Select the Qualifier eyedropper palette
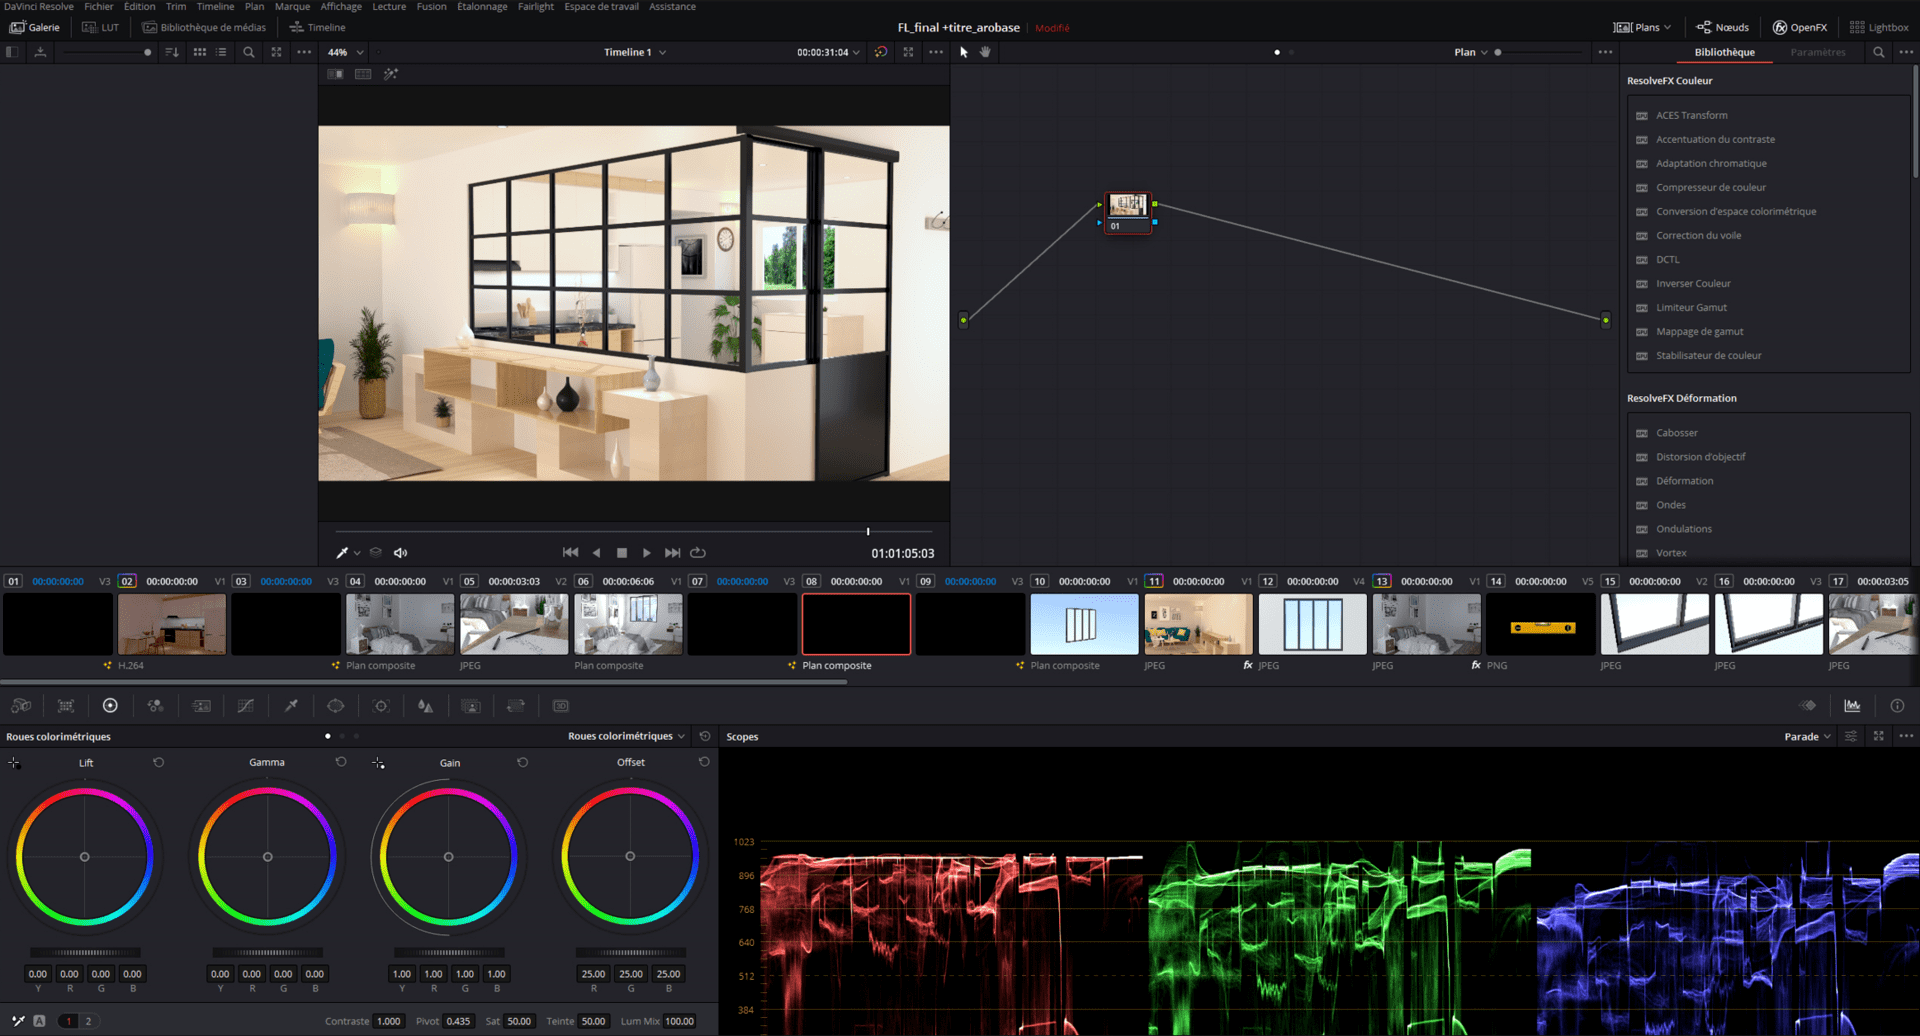This screenshot has height=1036, width=1920. coord(291,706)
